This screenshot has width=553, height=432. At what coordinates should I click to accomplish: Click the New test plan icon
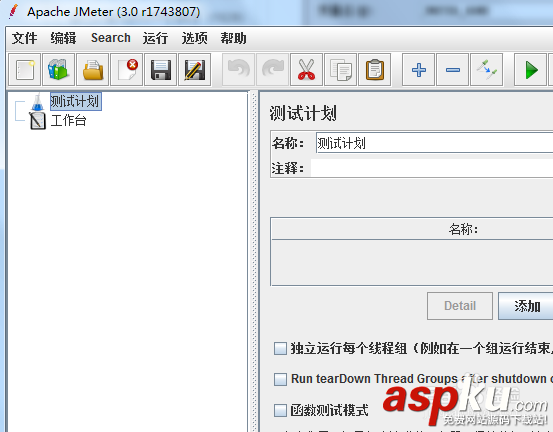[25, 70]
